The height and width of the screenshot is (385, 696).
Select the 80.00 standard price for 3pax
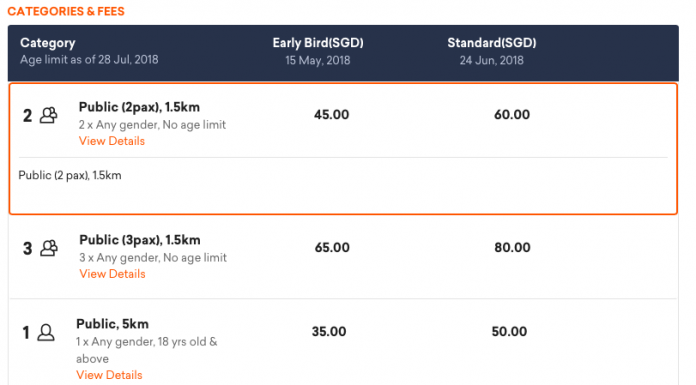coord(512,248)
